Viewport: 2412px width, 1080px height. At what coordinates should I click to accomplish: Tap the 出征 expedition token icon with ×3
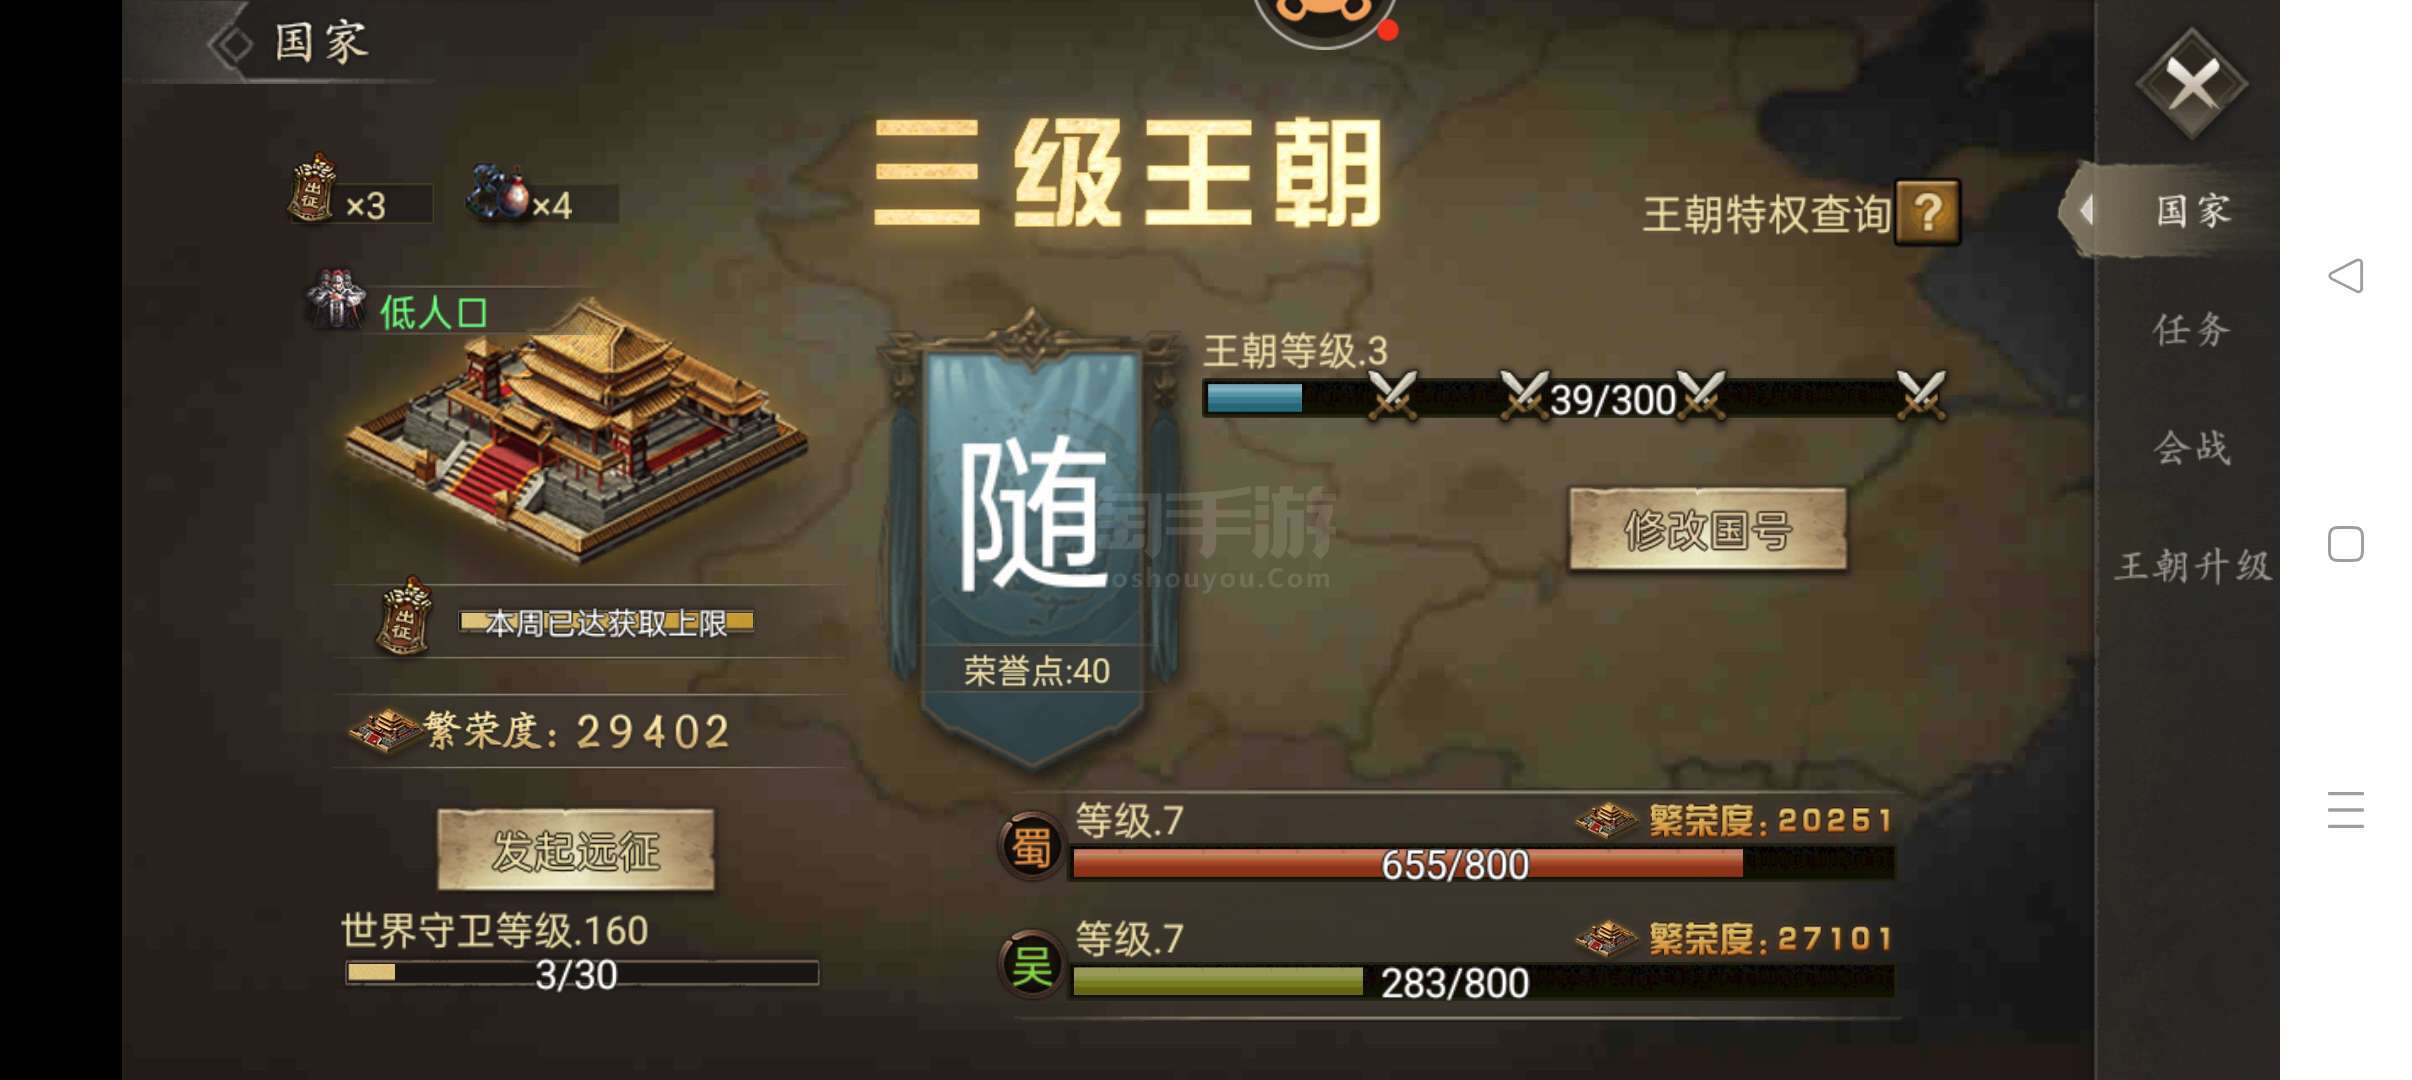click(312, 188)
